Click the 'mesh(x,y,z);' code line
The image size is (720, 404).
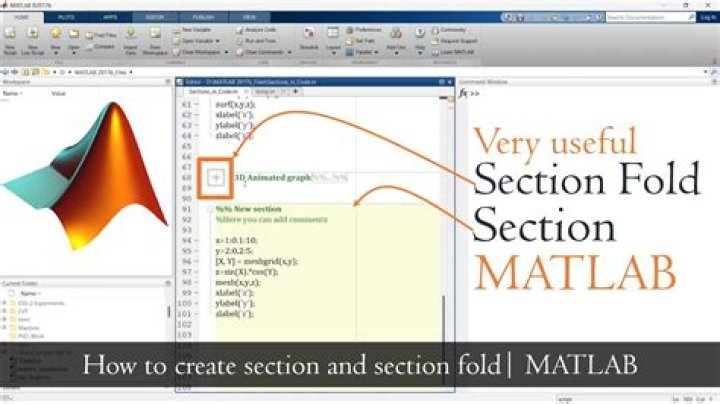click(x=238, y=282)
